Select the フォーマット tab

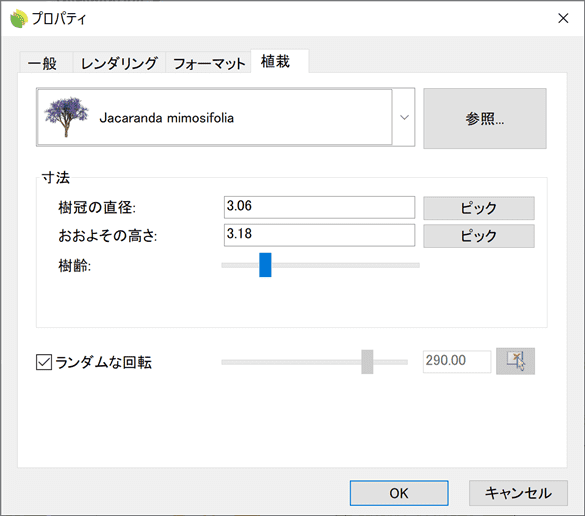(209, 63)
